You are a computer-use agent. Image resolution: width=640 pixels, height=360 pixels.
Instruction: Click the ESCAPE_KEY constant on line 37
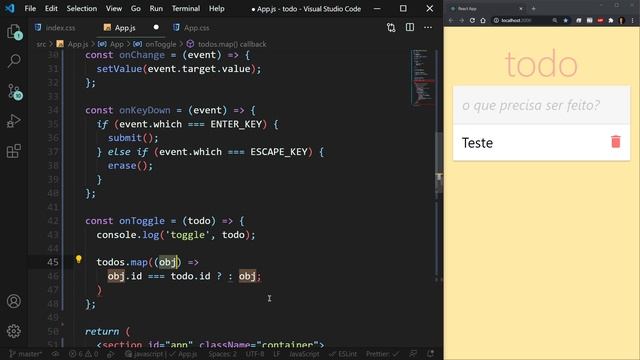[279, 152]
